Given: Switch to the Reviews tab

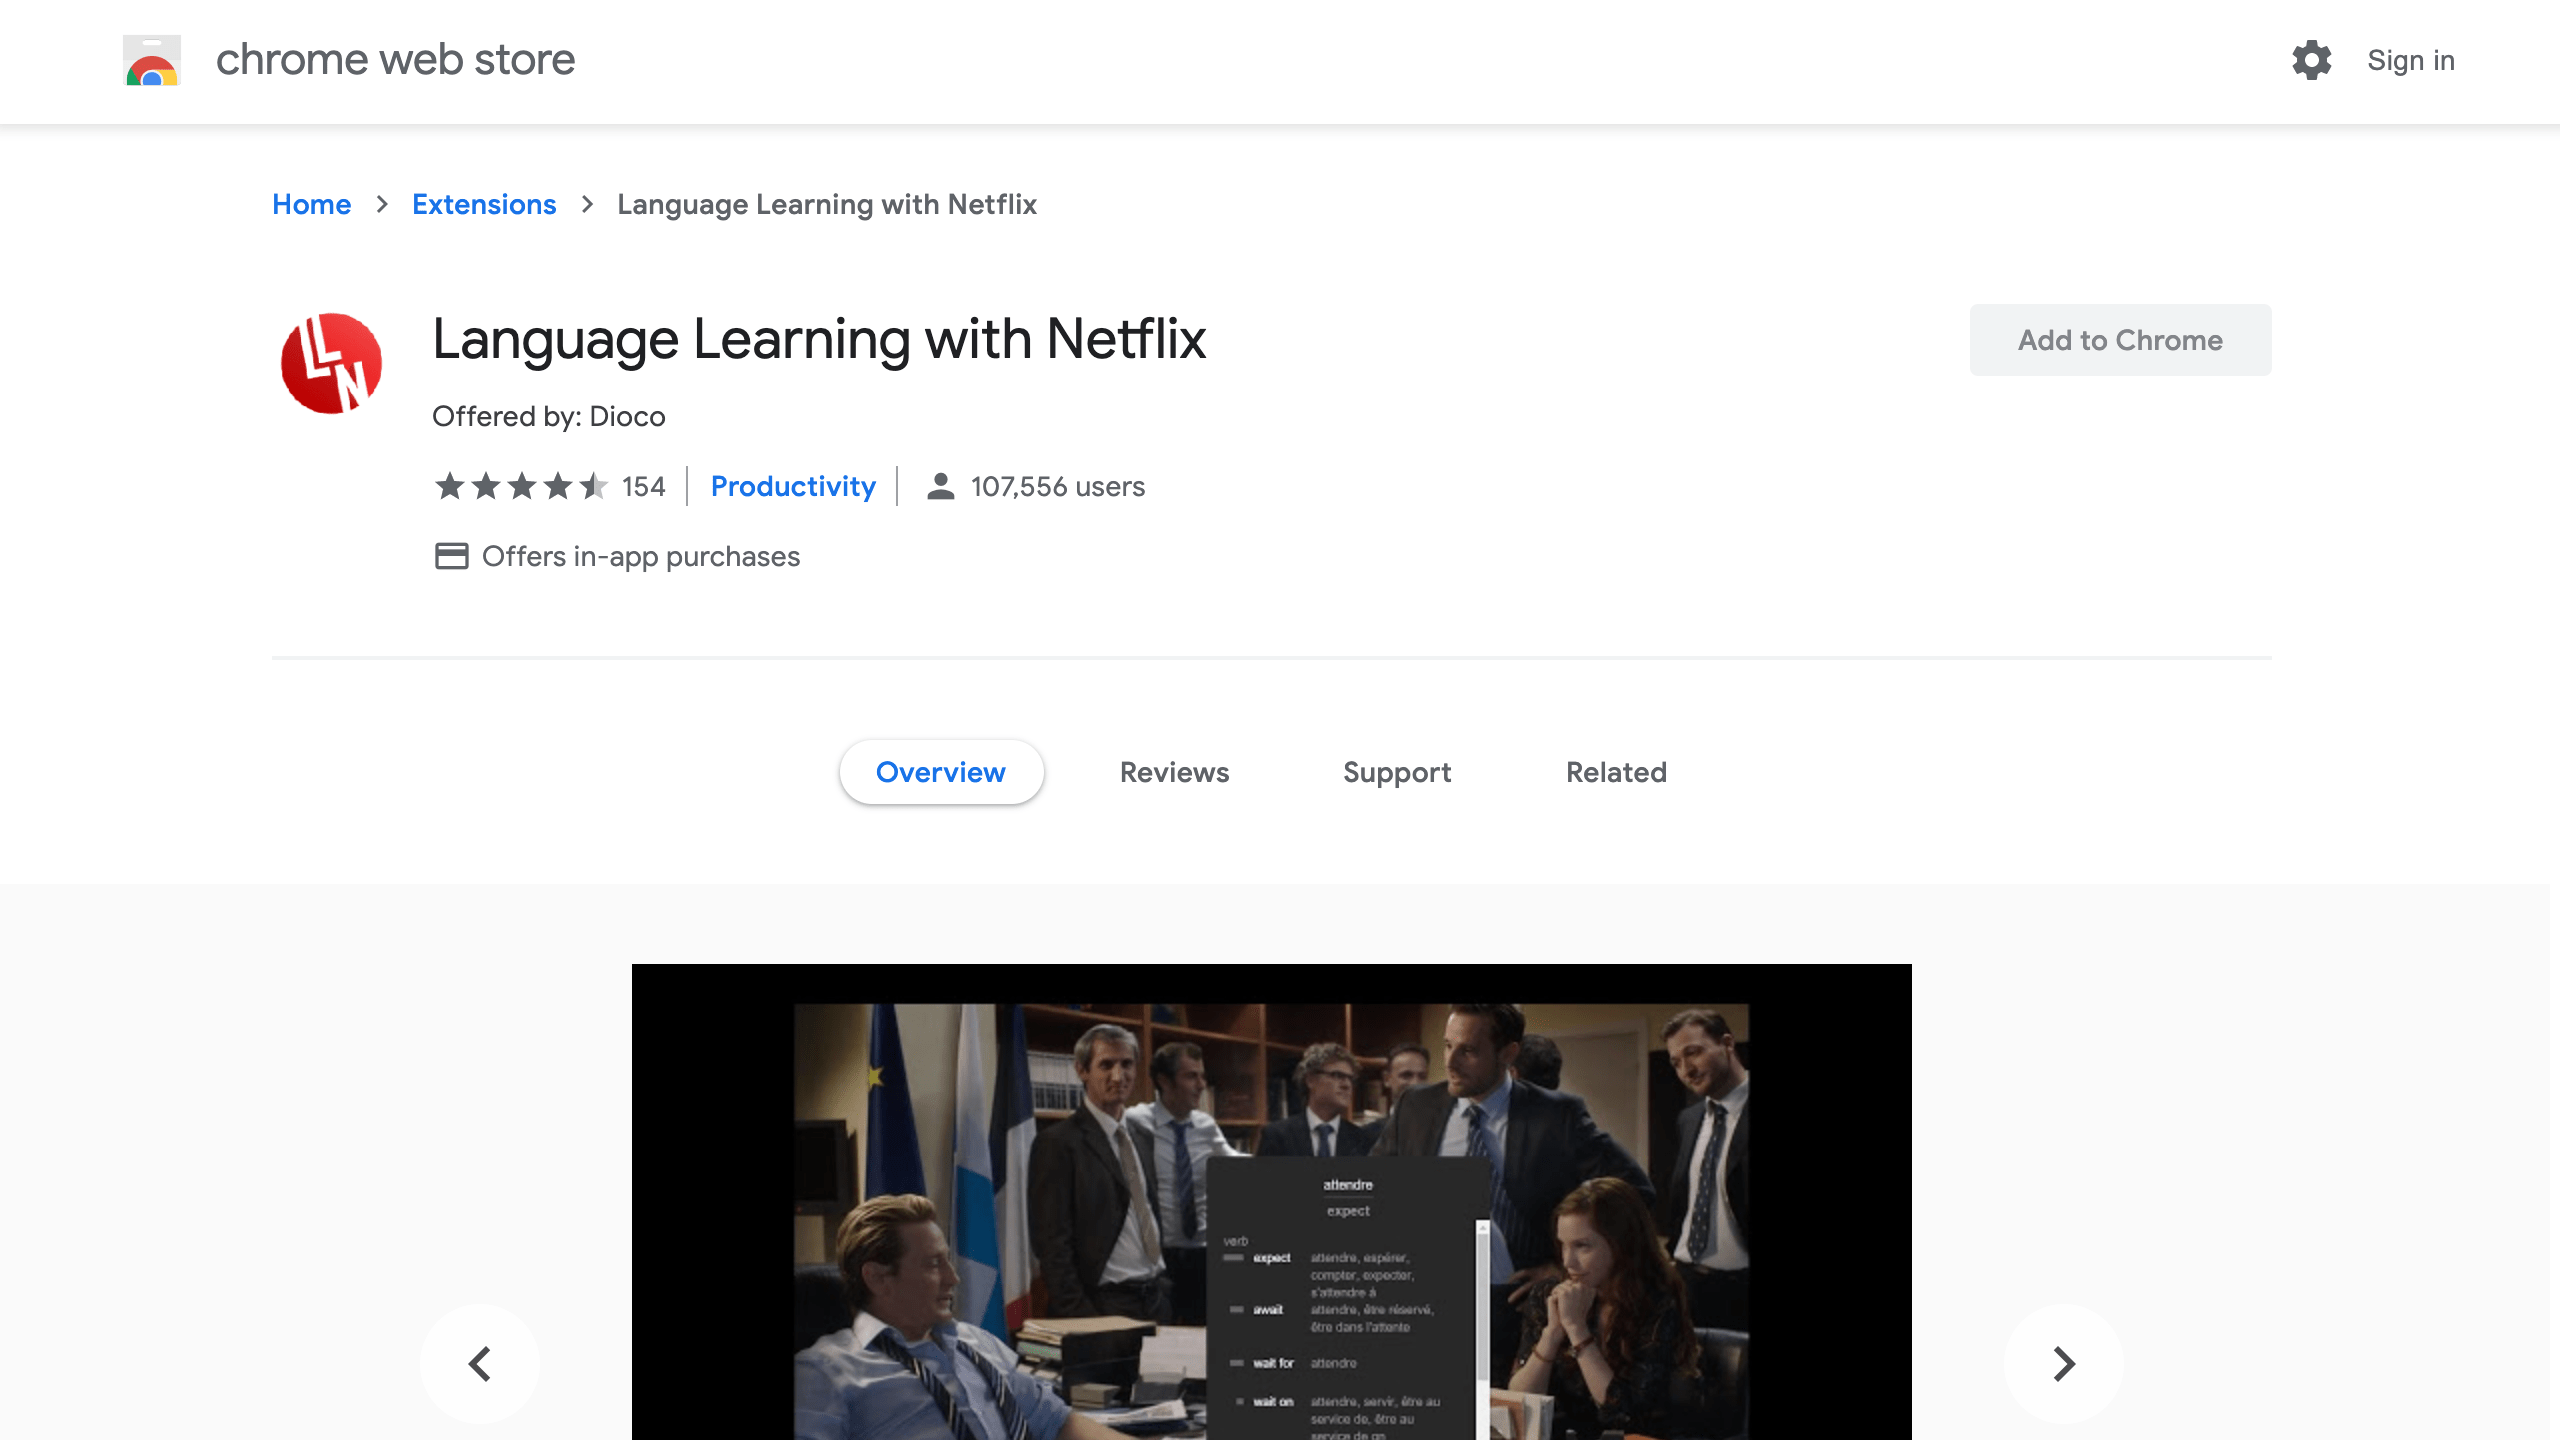Looking at the screenshot, I should (x=1174, y=772).
